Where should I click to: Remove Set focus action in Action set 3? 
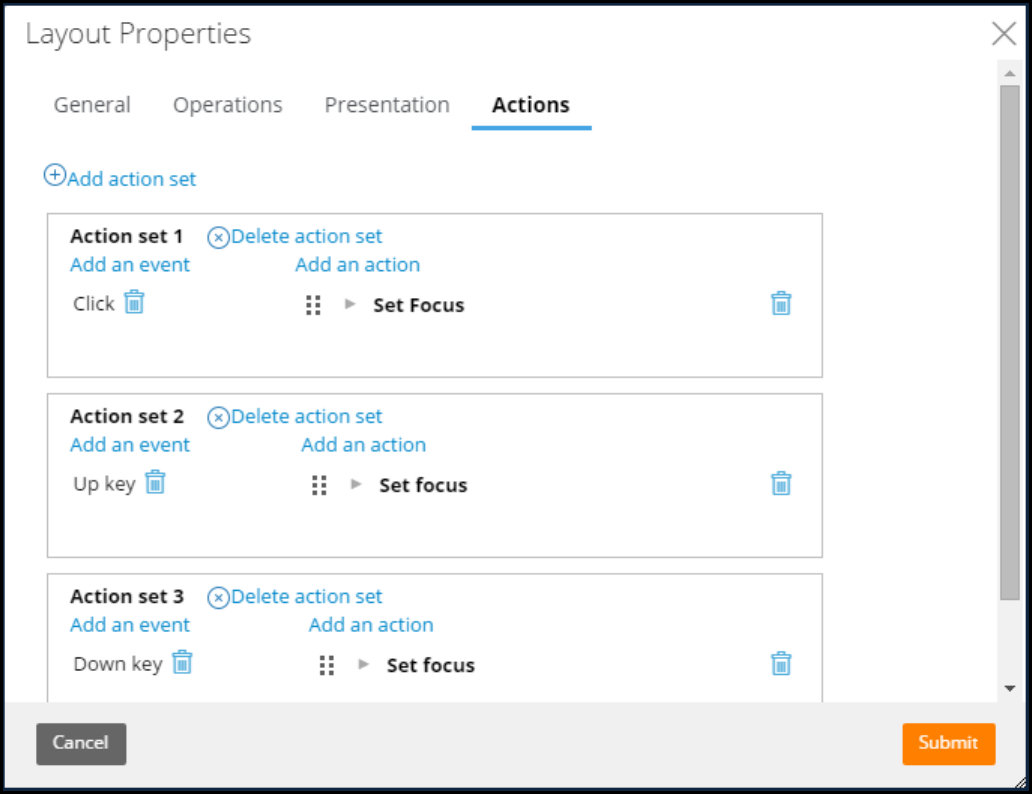781,664
